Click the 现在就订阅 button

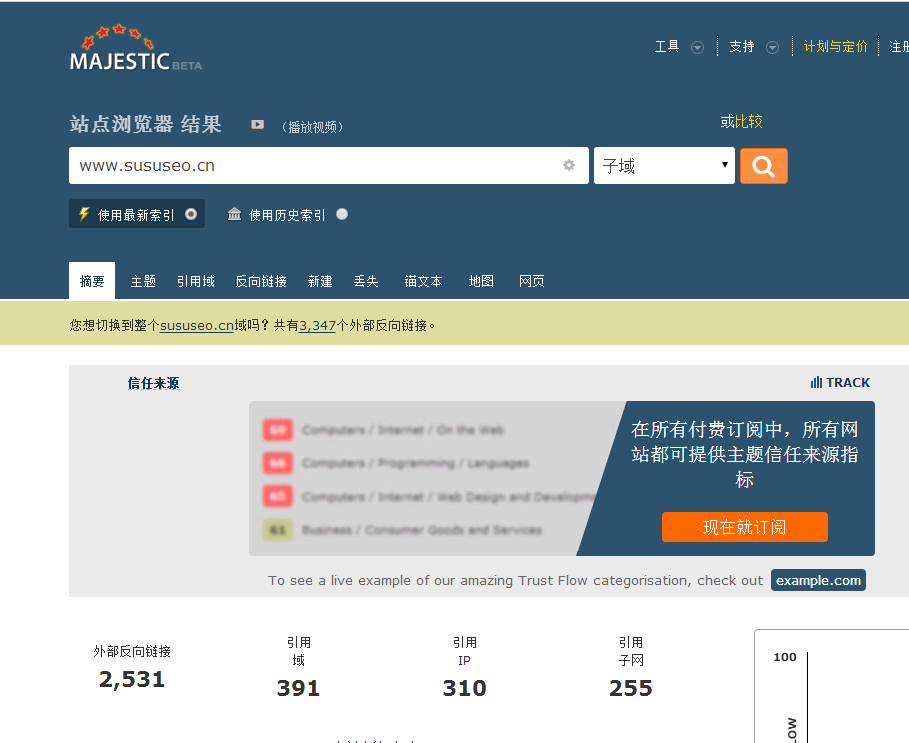pyautogui.click(x=744, y=527)
